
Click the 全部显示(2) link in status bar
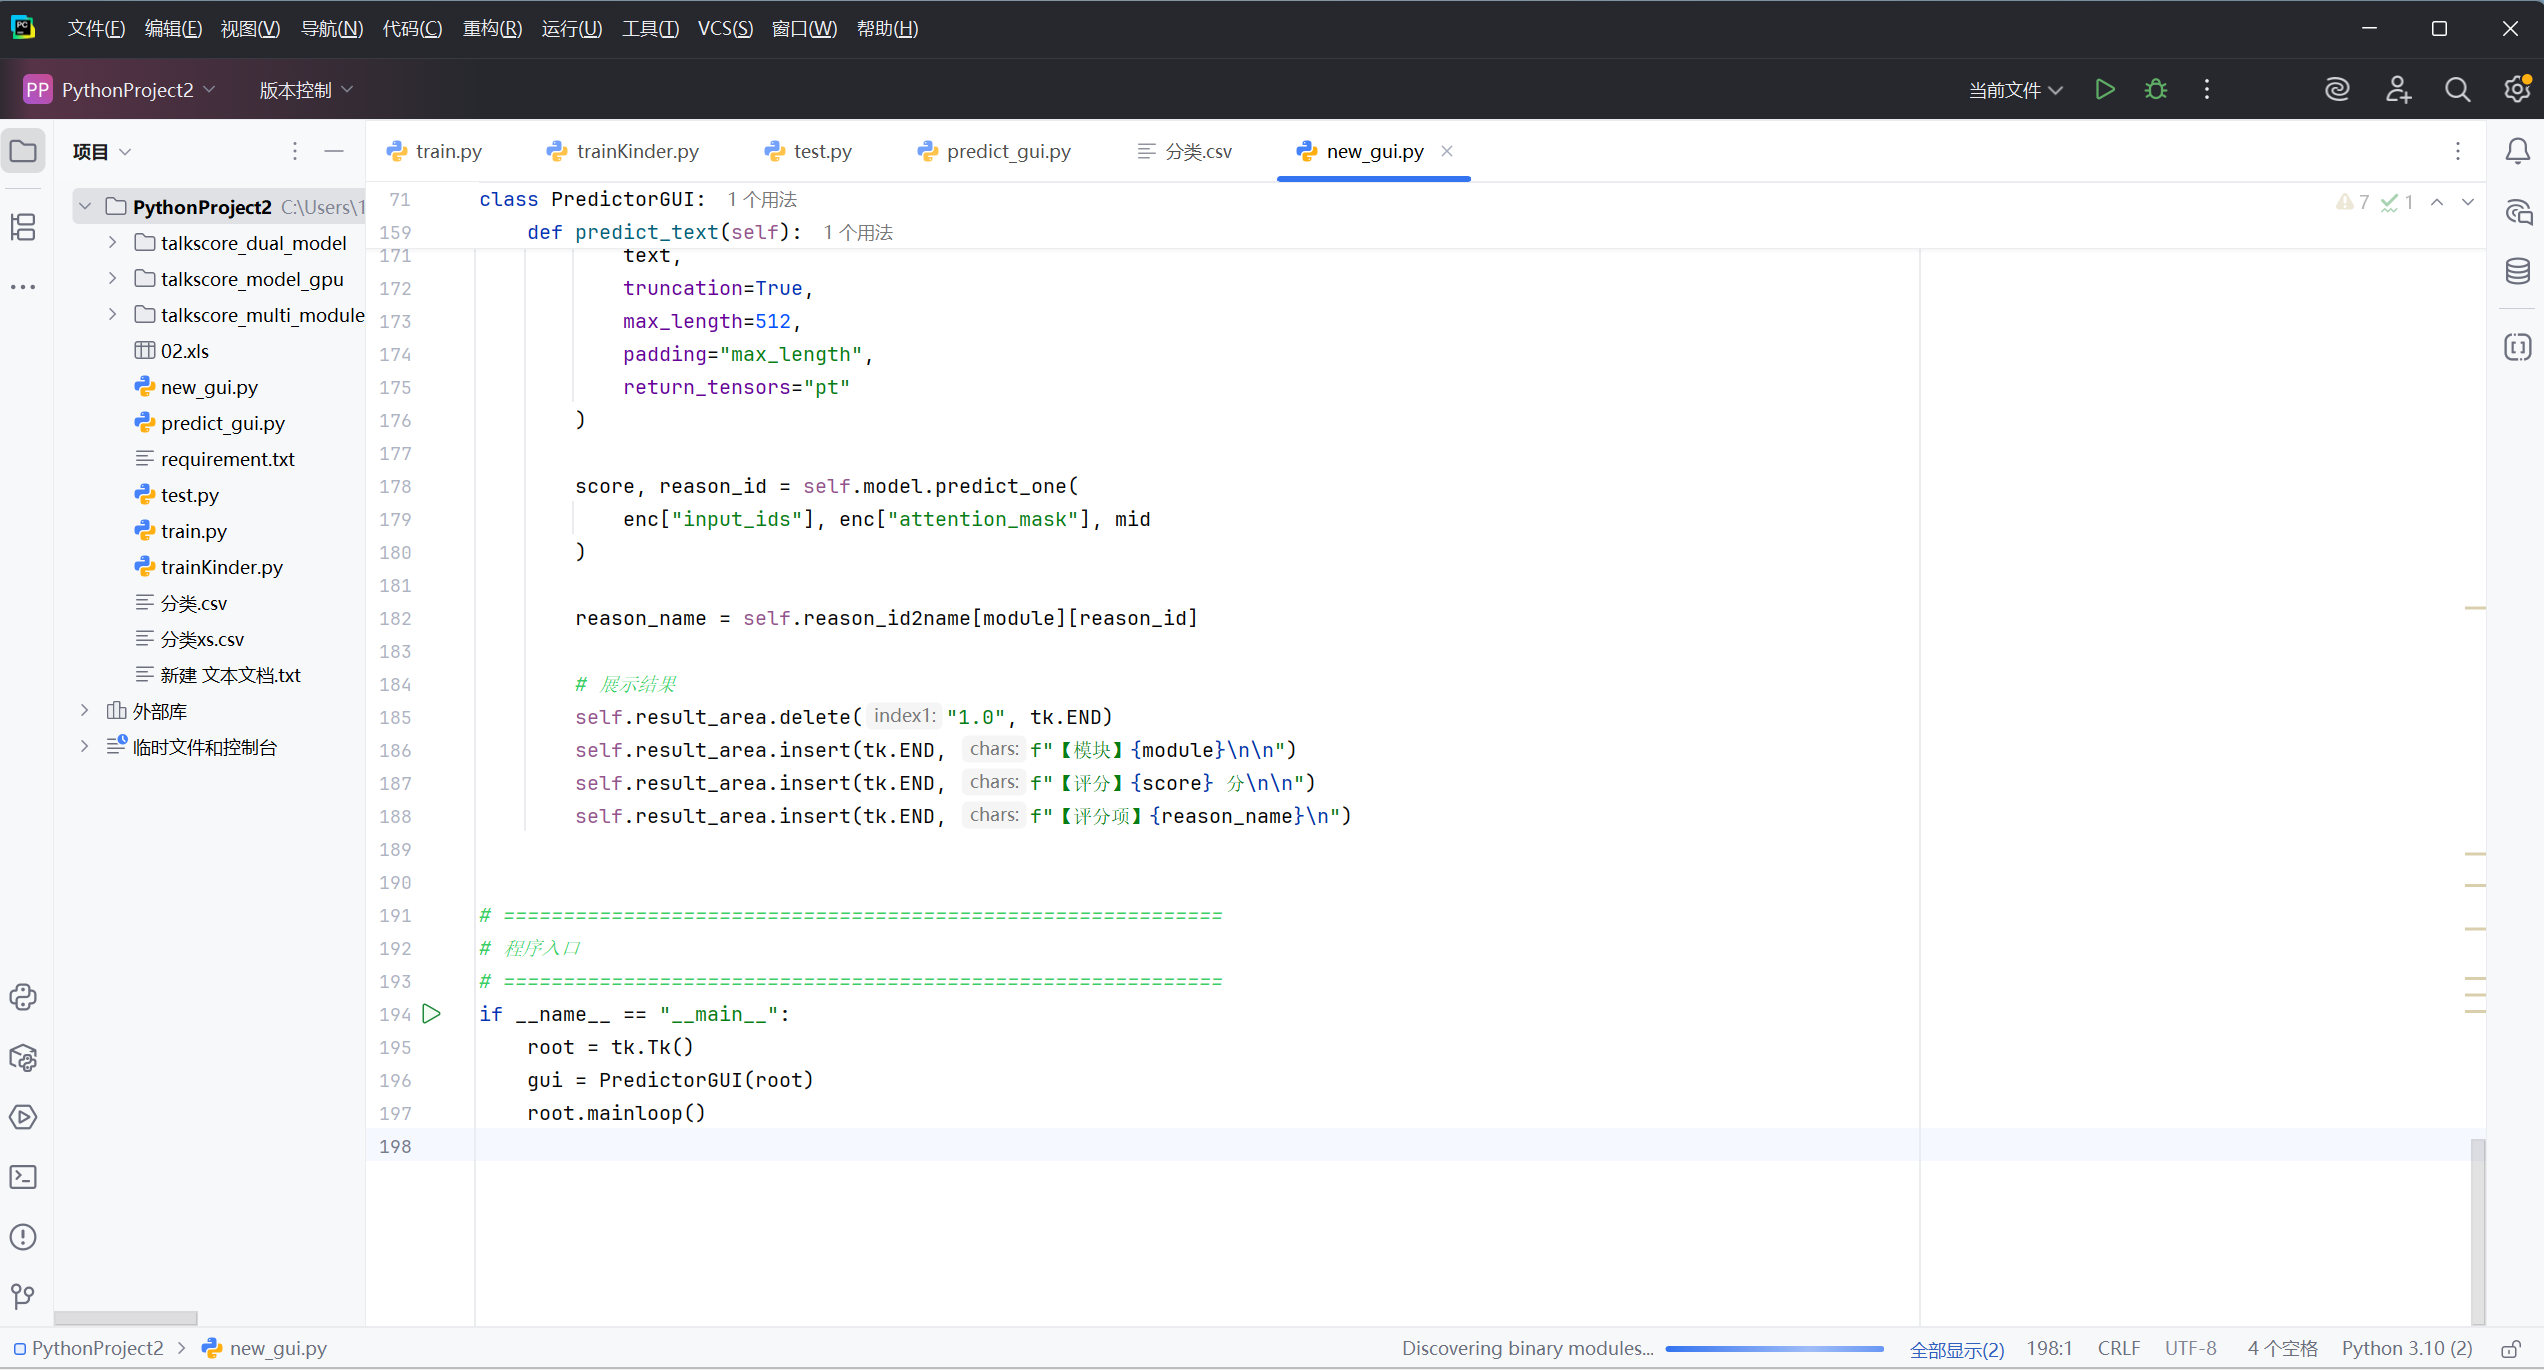pos(1956,1349)
